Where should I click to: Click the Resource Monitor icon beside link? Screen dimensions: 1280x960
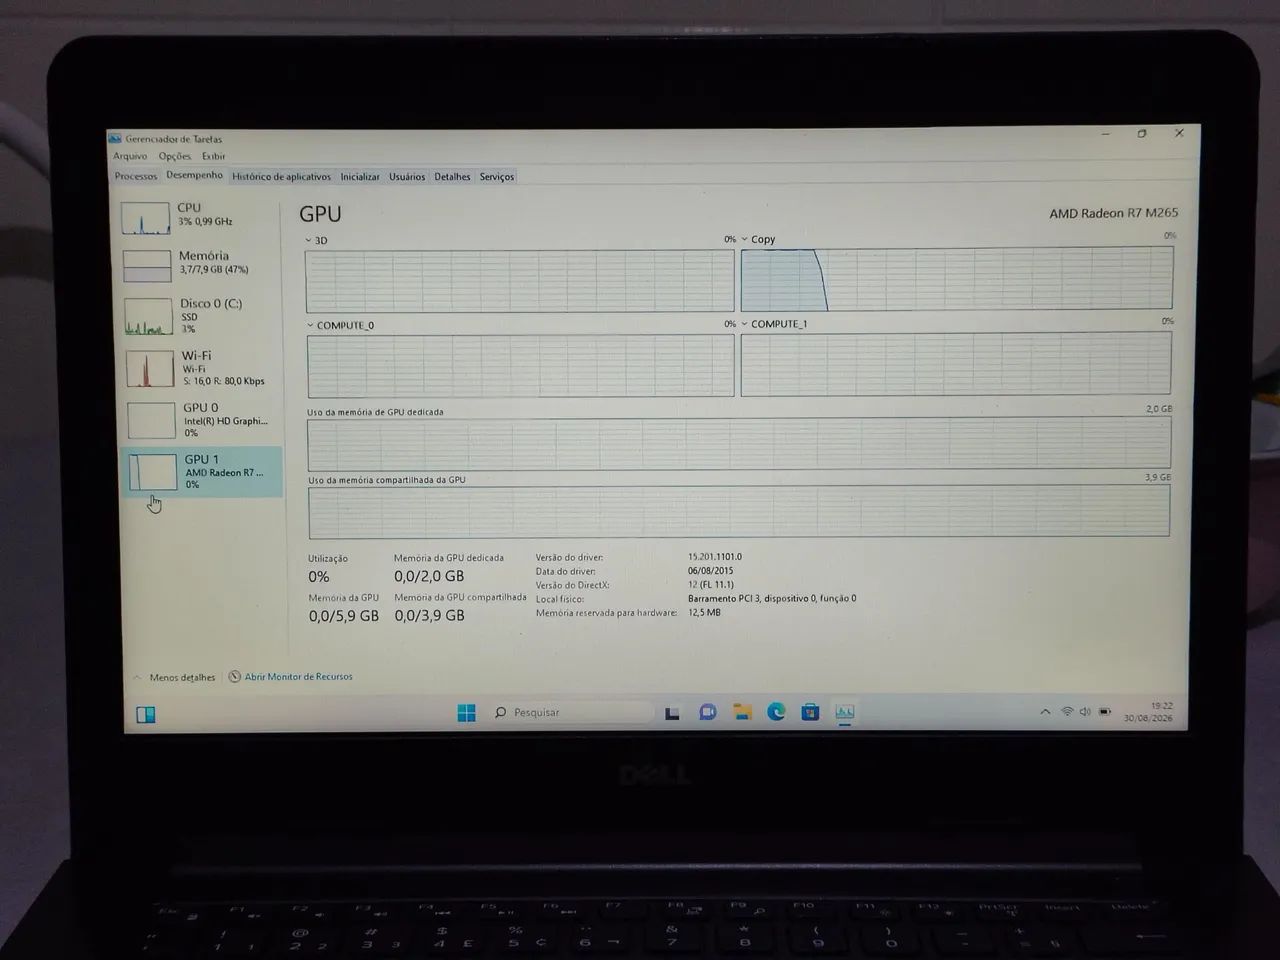click(x=235, y=677)
